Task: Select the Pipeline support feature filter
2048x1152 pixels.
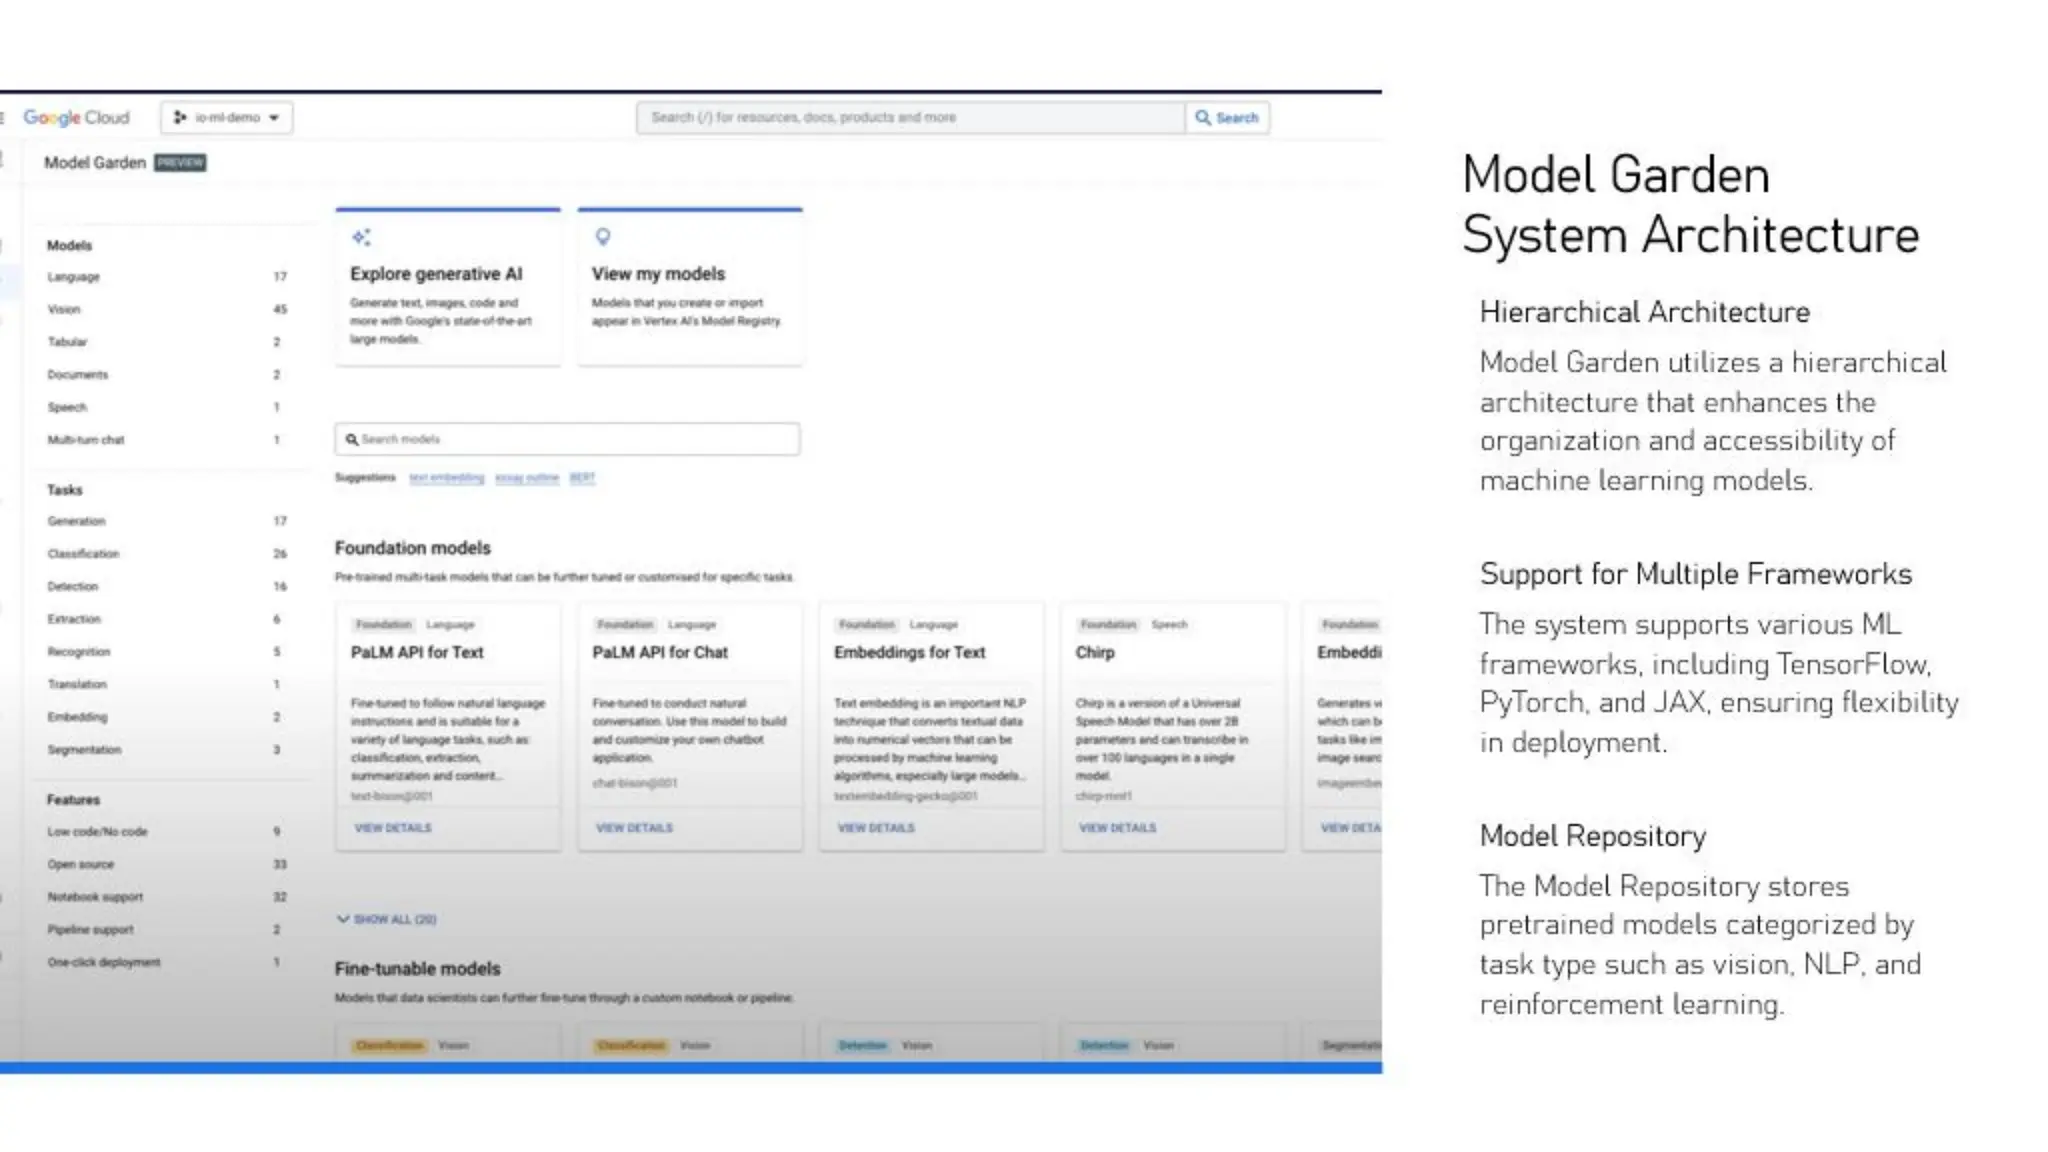Action: [x=166, y=930]
